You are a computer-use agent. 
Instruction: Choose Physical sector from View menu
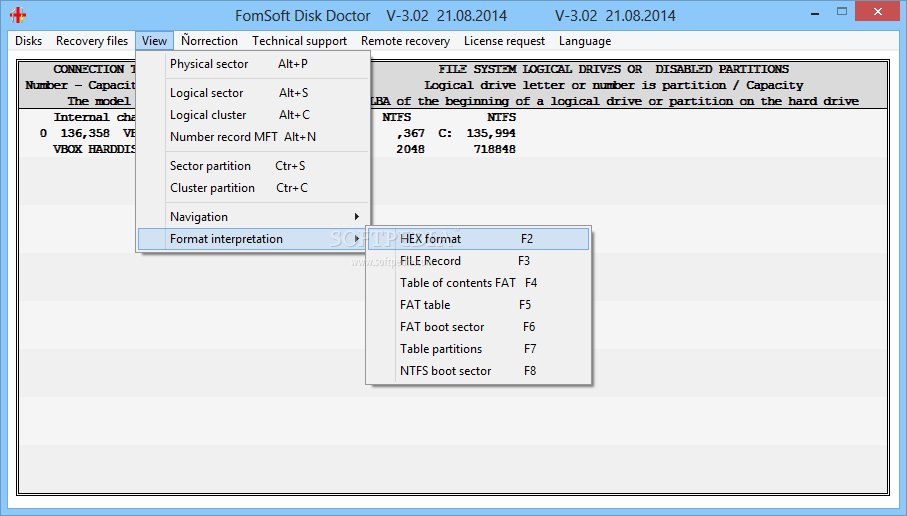coord(253,64)
